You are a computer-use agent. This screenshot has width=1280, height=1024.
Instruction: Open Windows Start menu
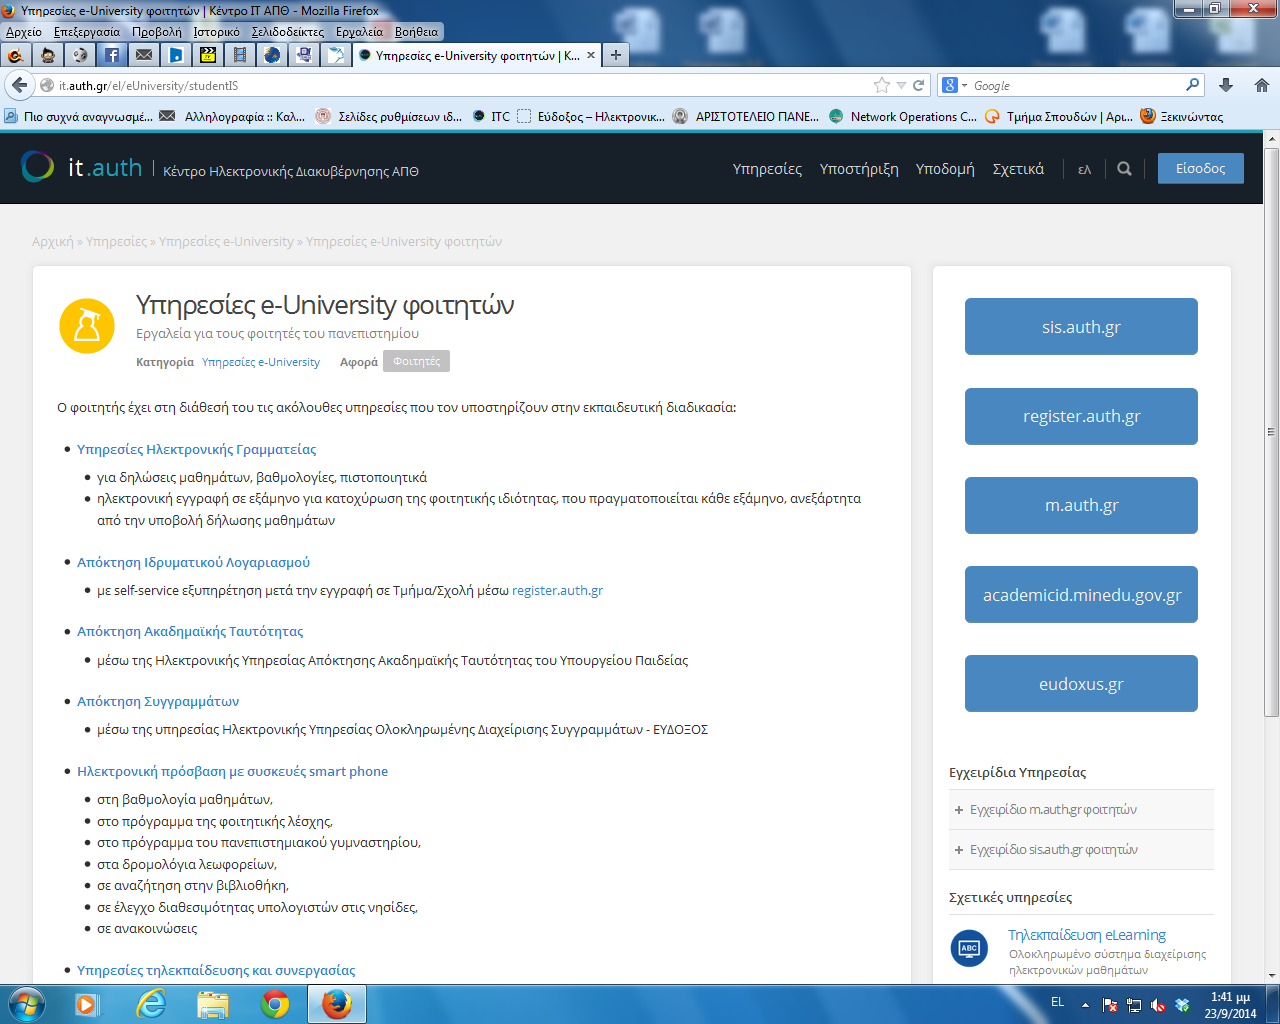pos(27,1004)
